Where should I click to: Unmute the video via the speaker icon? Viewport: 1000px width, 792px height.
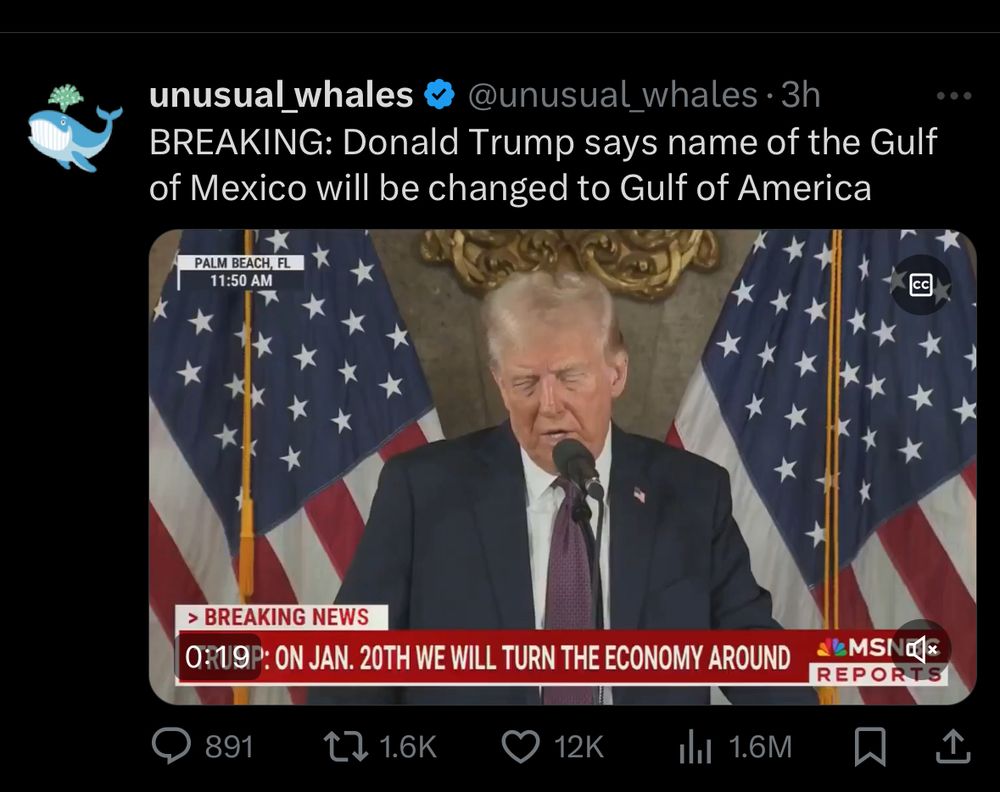(921, 649)
